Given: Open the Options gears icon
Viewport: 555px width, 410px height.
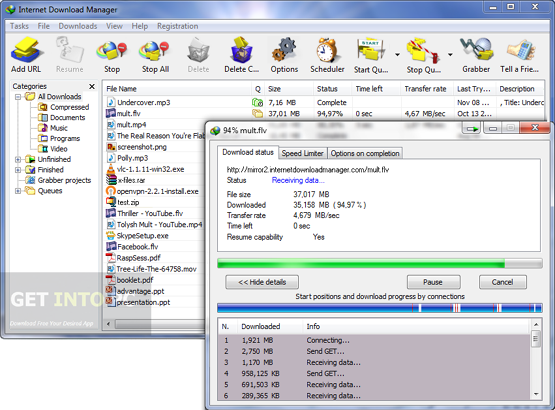Looking at the screenshot, I should (284, 50).
